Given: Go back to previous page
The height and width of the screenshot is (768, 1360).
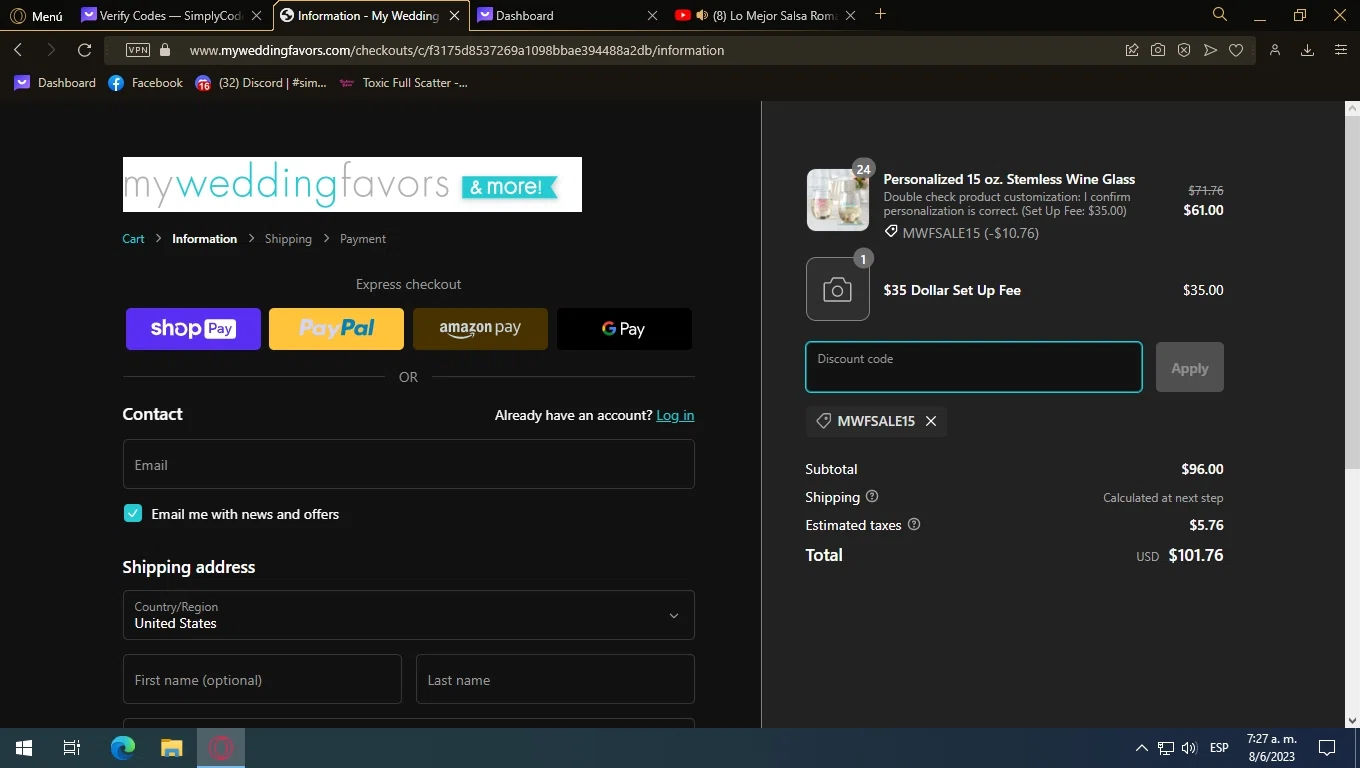Looking at the screenshot, I should pyautogui.click(x=18, y=50).
